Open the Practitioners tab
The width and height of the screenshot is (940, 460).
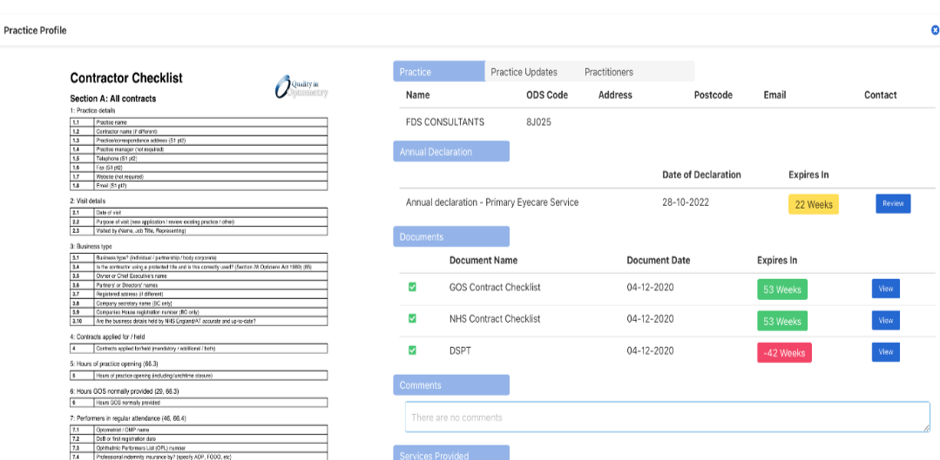(608, 71)
